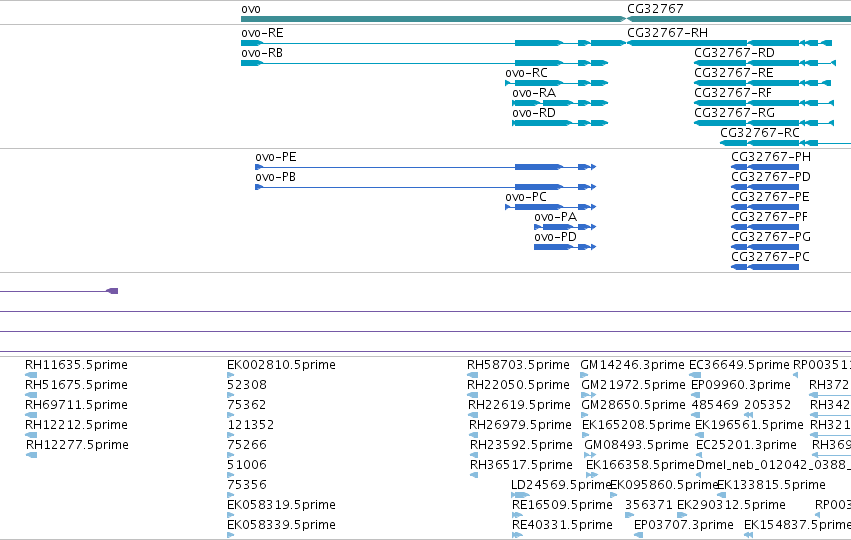The height and width of the screenshot is (540, 851).
Task: Select the ovo-PC protein label
Action: coord(526,198)
